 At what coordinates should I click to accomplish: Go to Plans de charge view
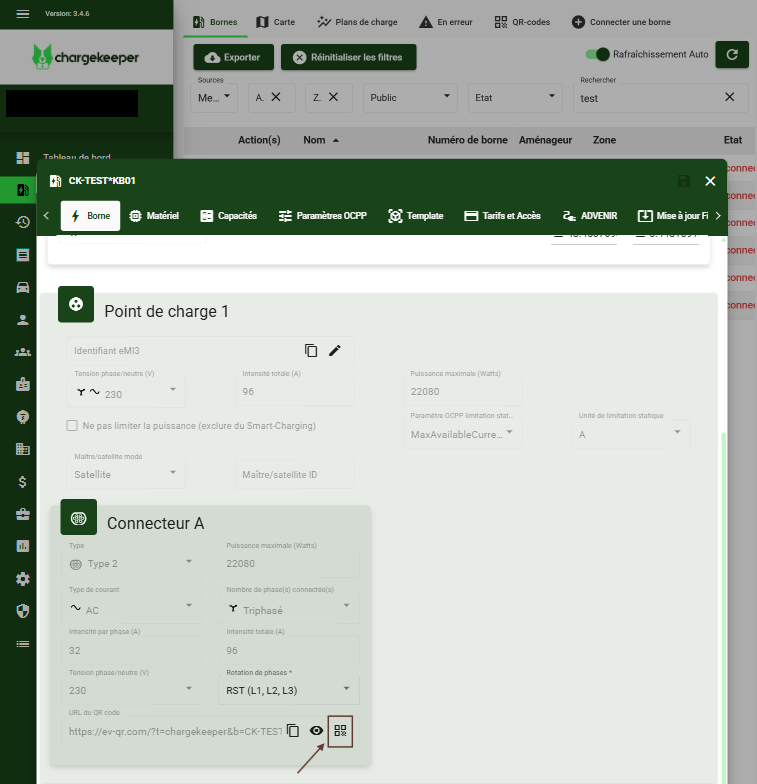click(356, 22)
